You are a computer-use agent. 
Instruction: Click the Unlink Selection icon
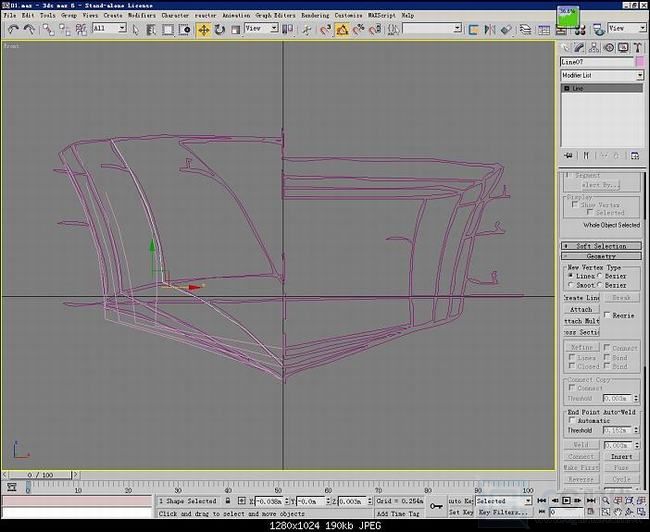pos(65,29)
